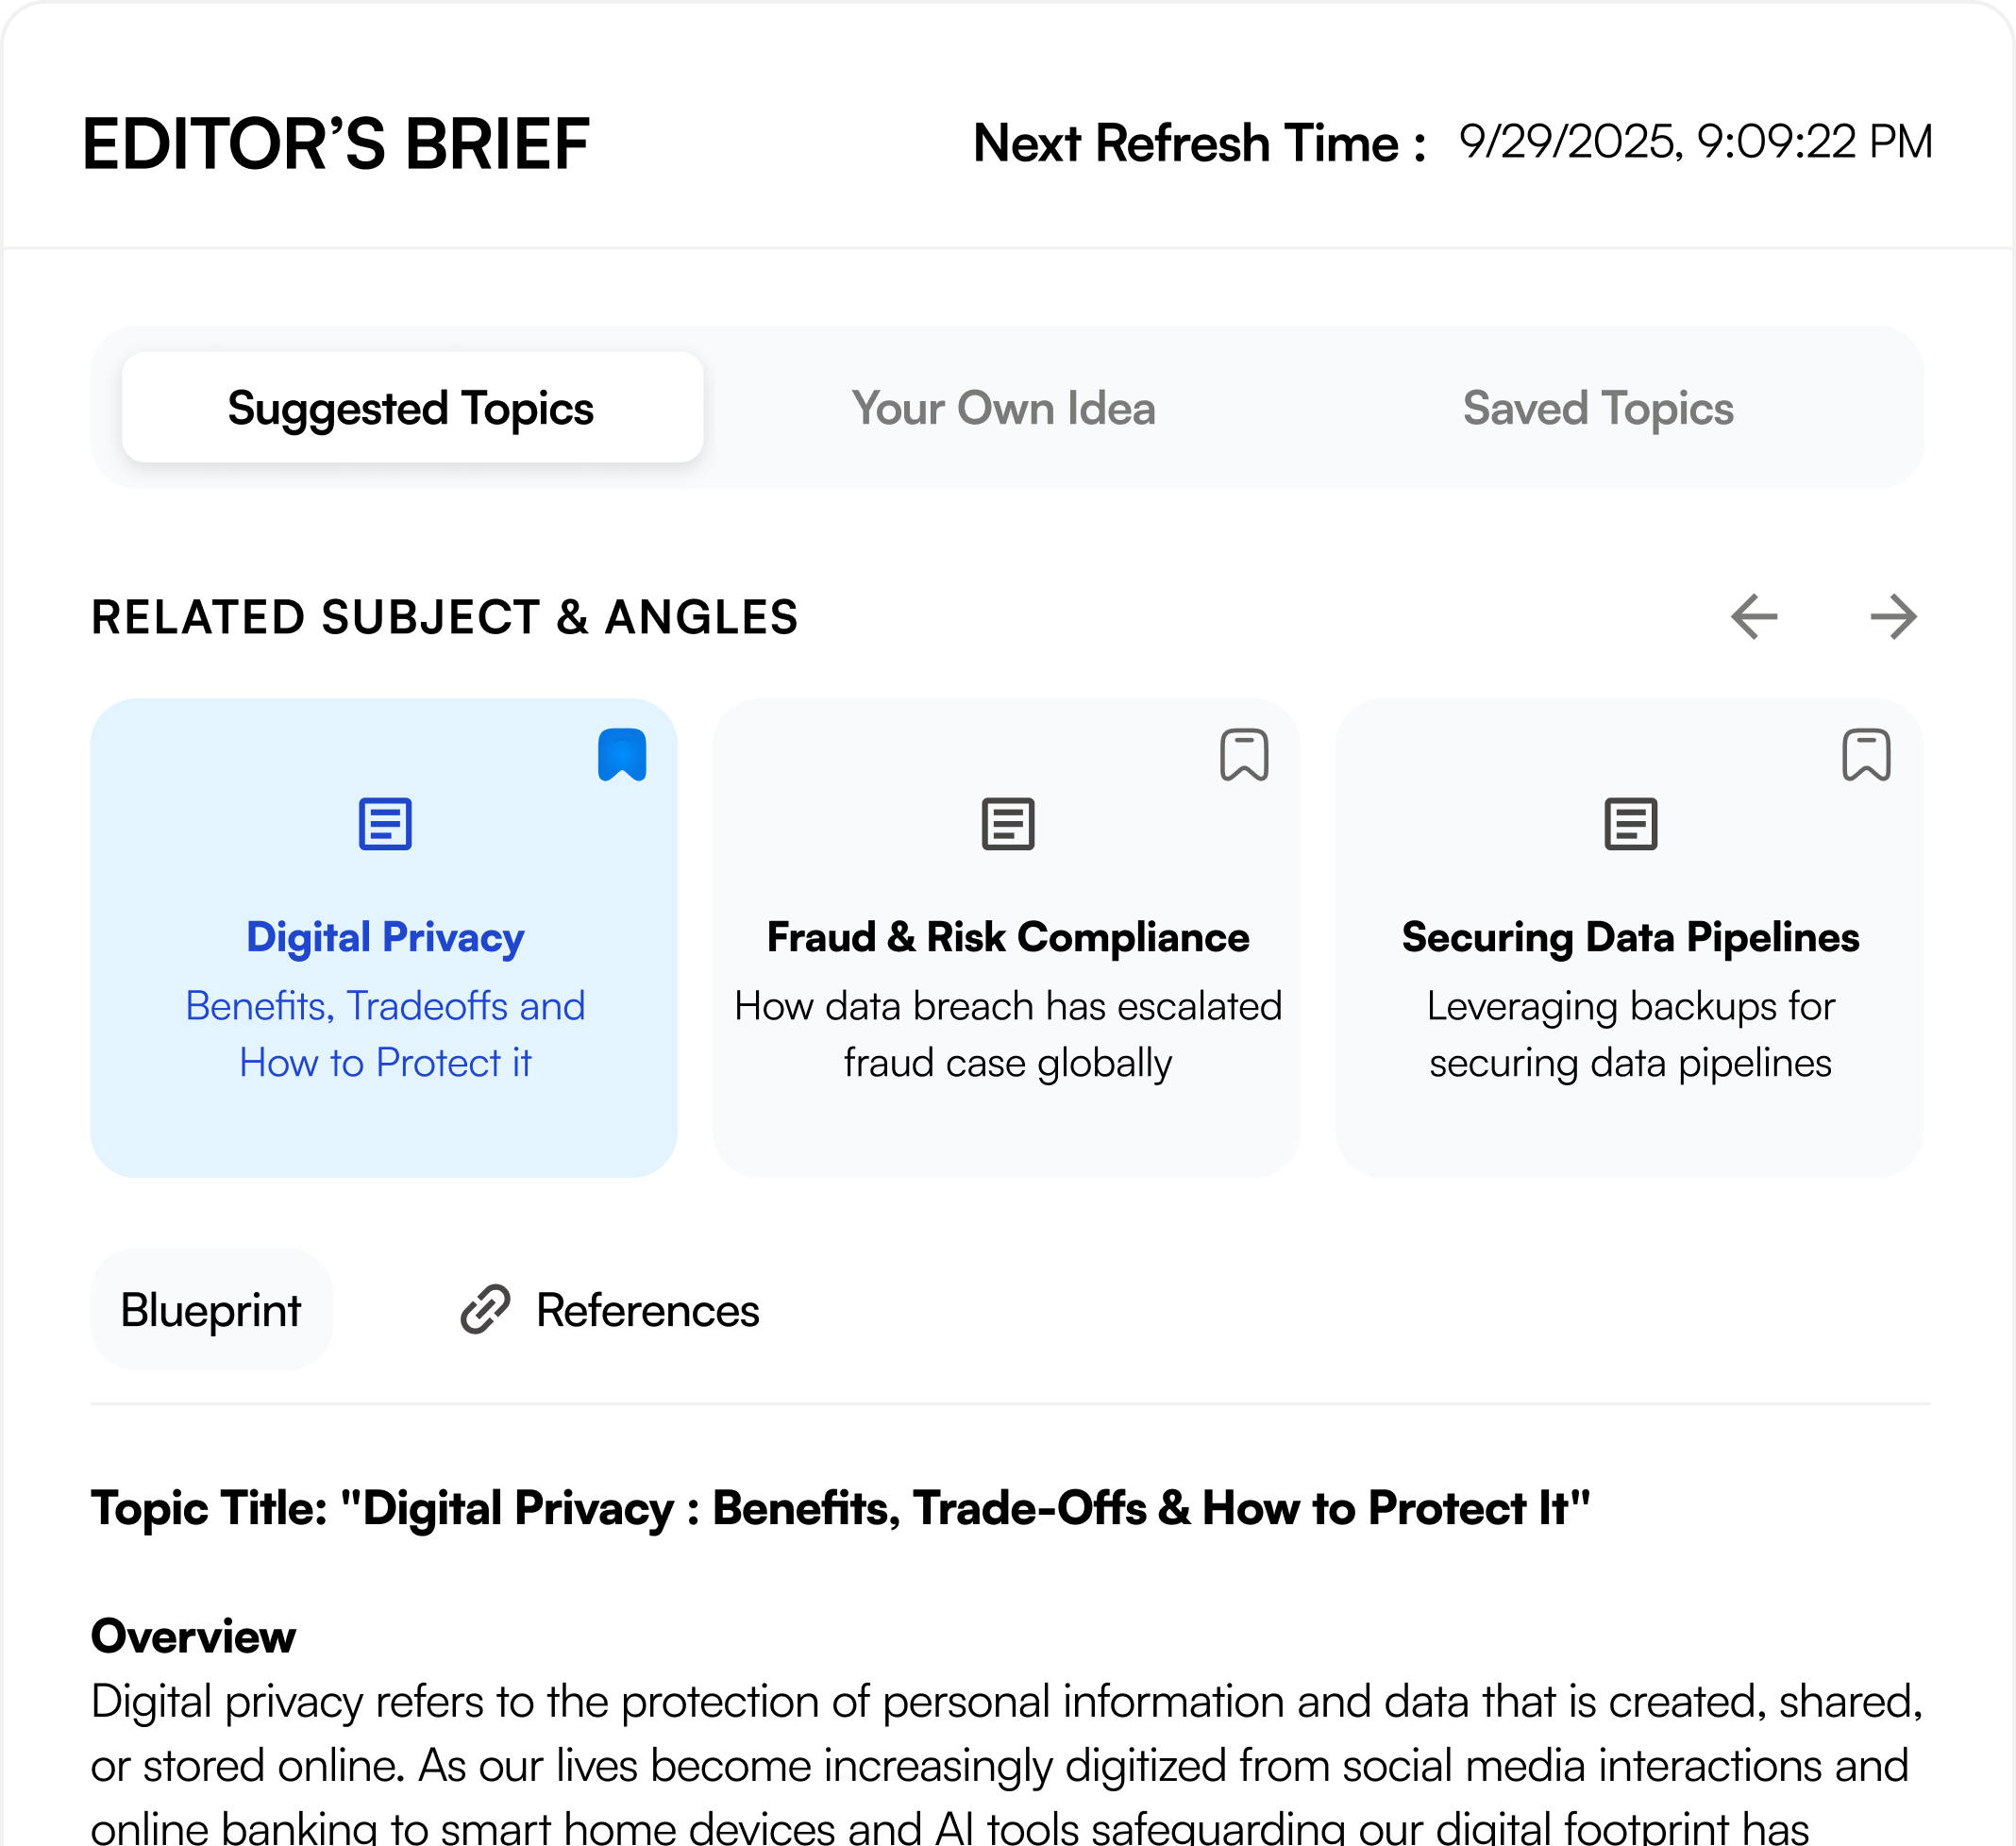
Task: Open the Saved Topics tab
Action: tap(1597, 408)
